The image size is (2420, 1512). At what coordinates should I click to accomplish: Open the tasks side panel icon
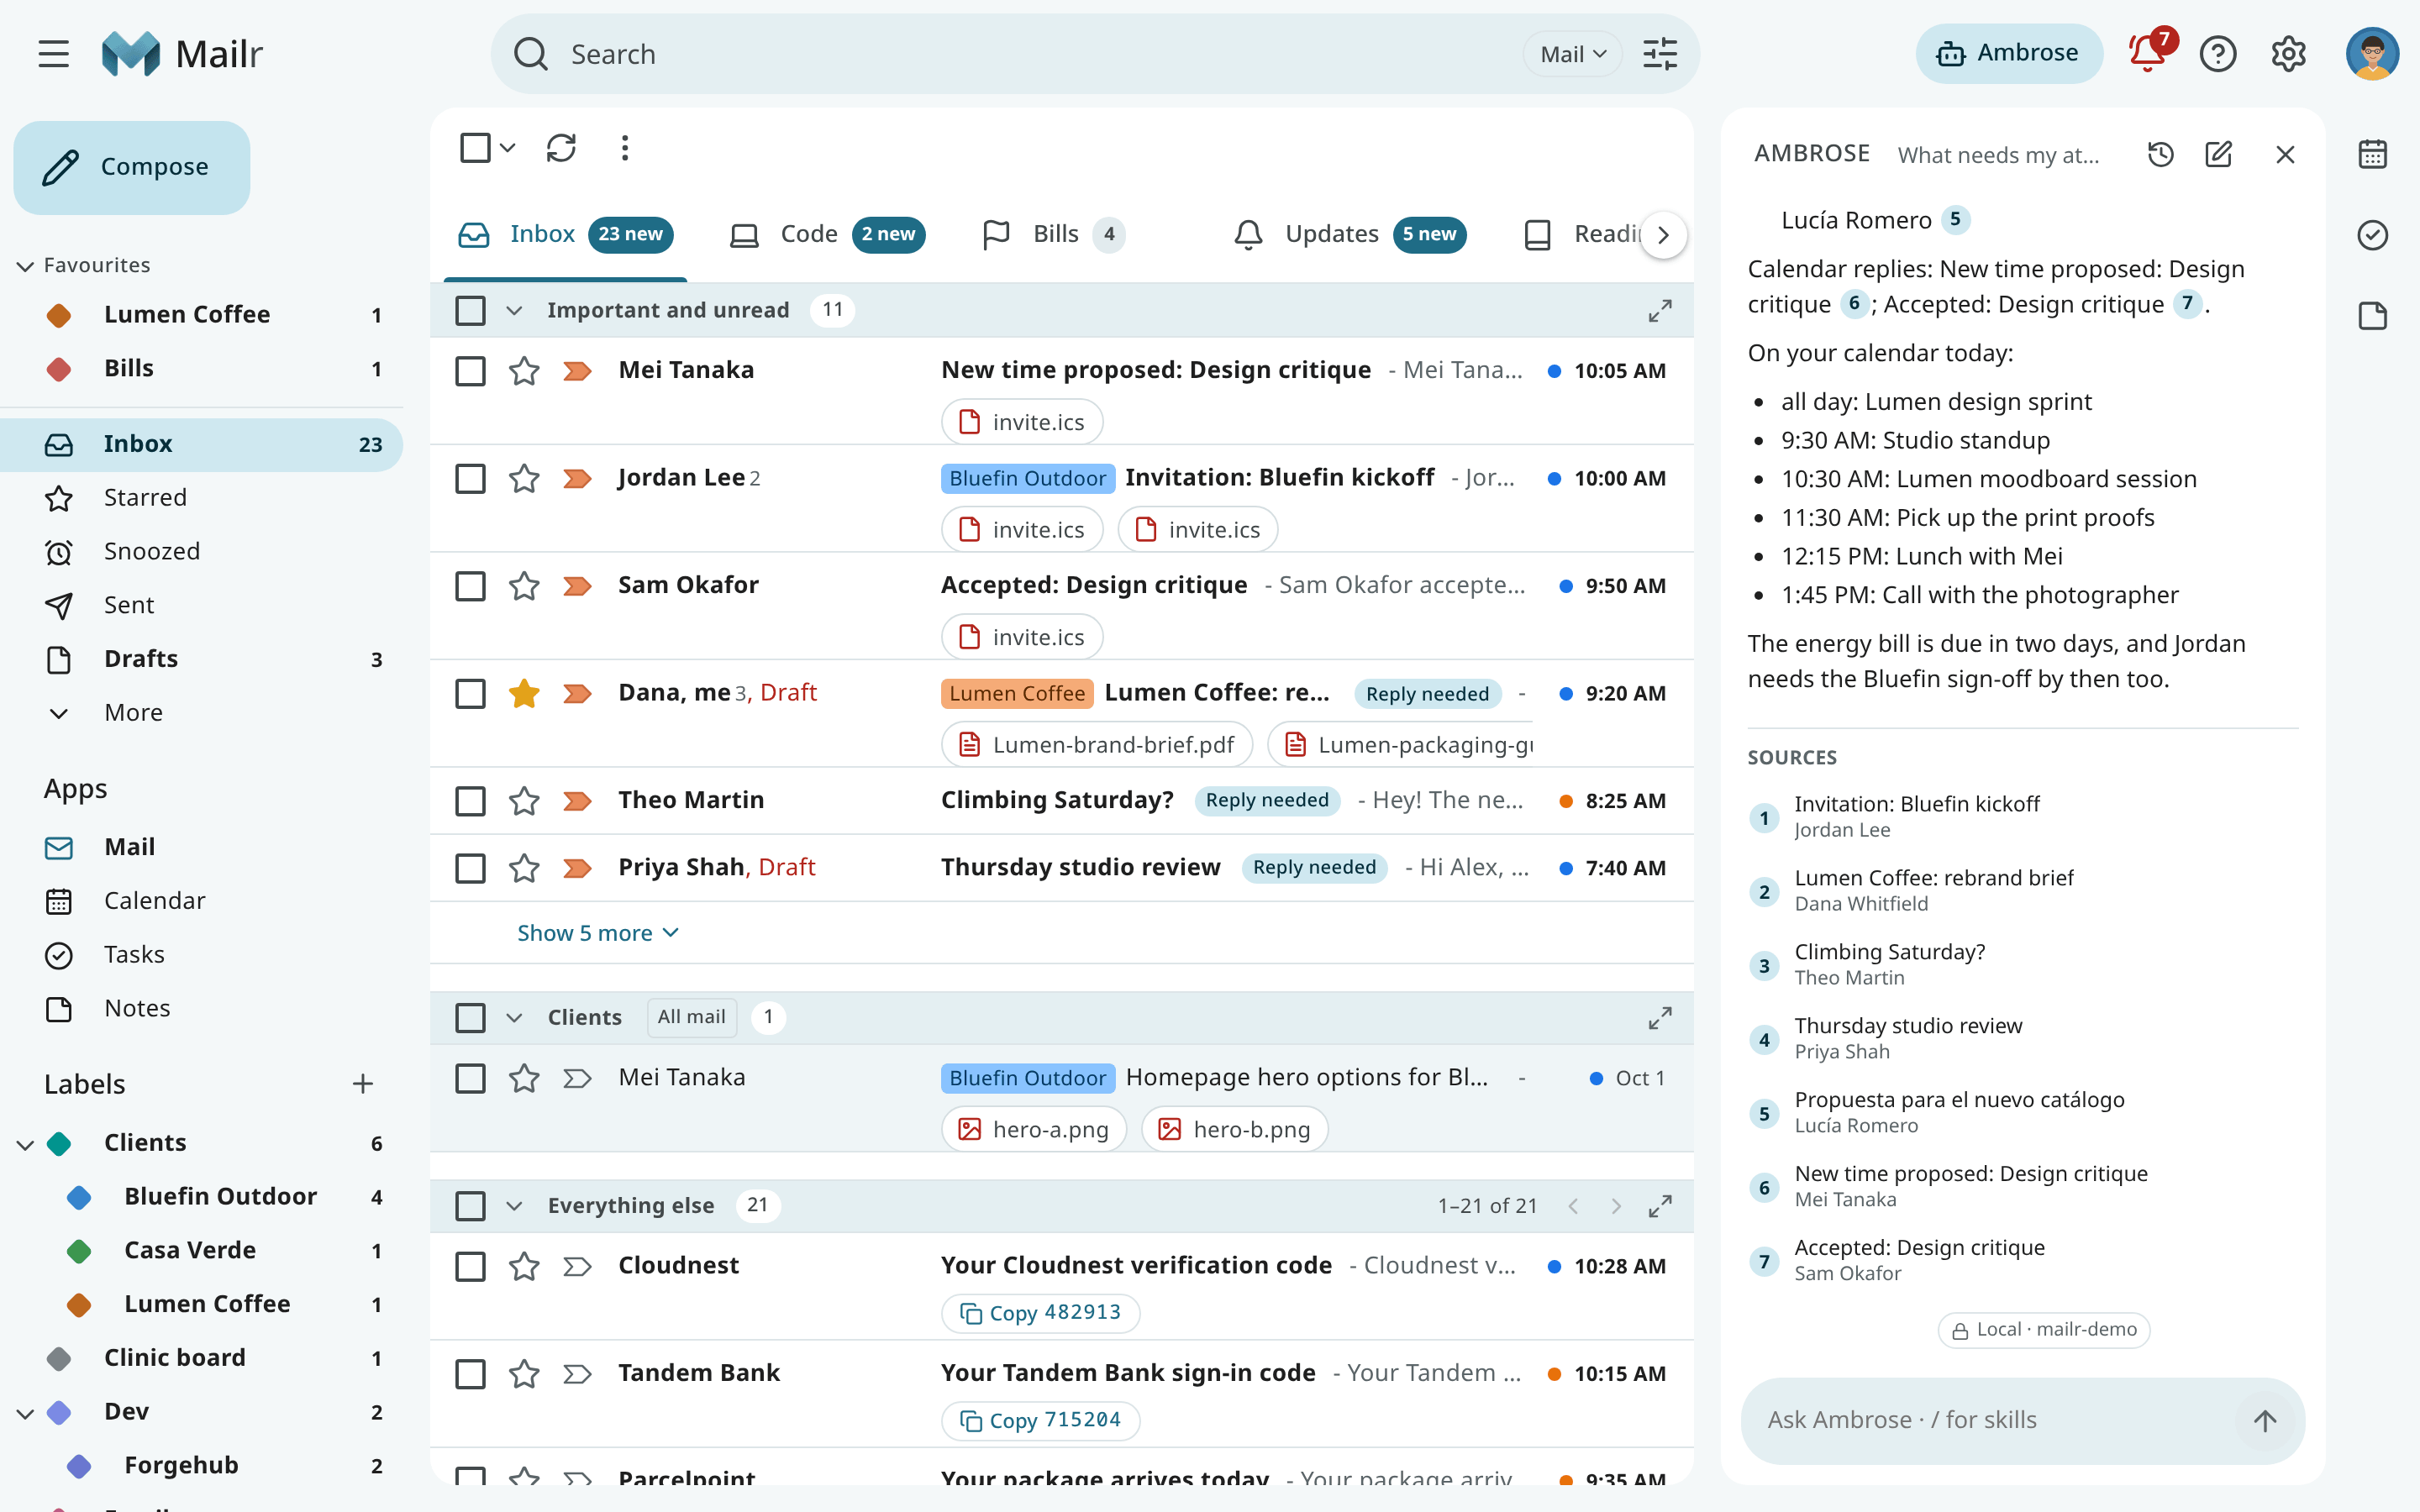[2373, 235]
